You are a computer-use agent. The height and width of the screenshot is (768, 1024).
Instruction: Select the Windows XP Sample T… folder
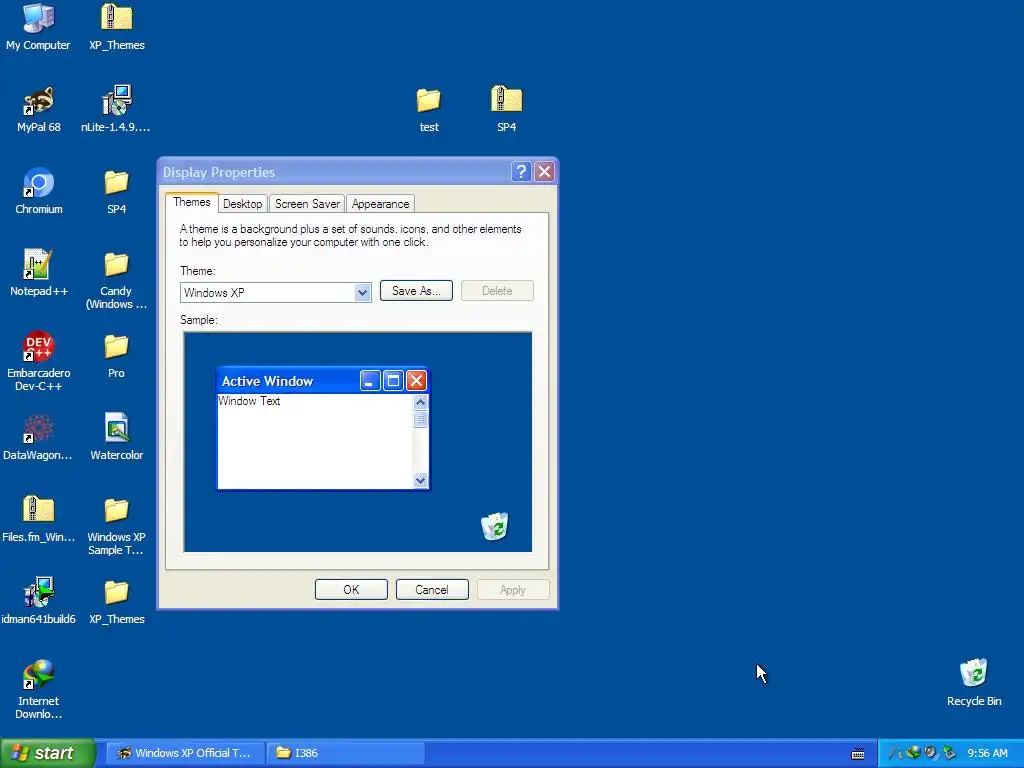click(116, 524)
